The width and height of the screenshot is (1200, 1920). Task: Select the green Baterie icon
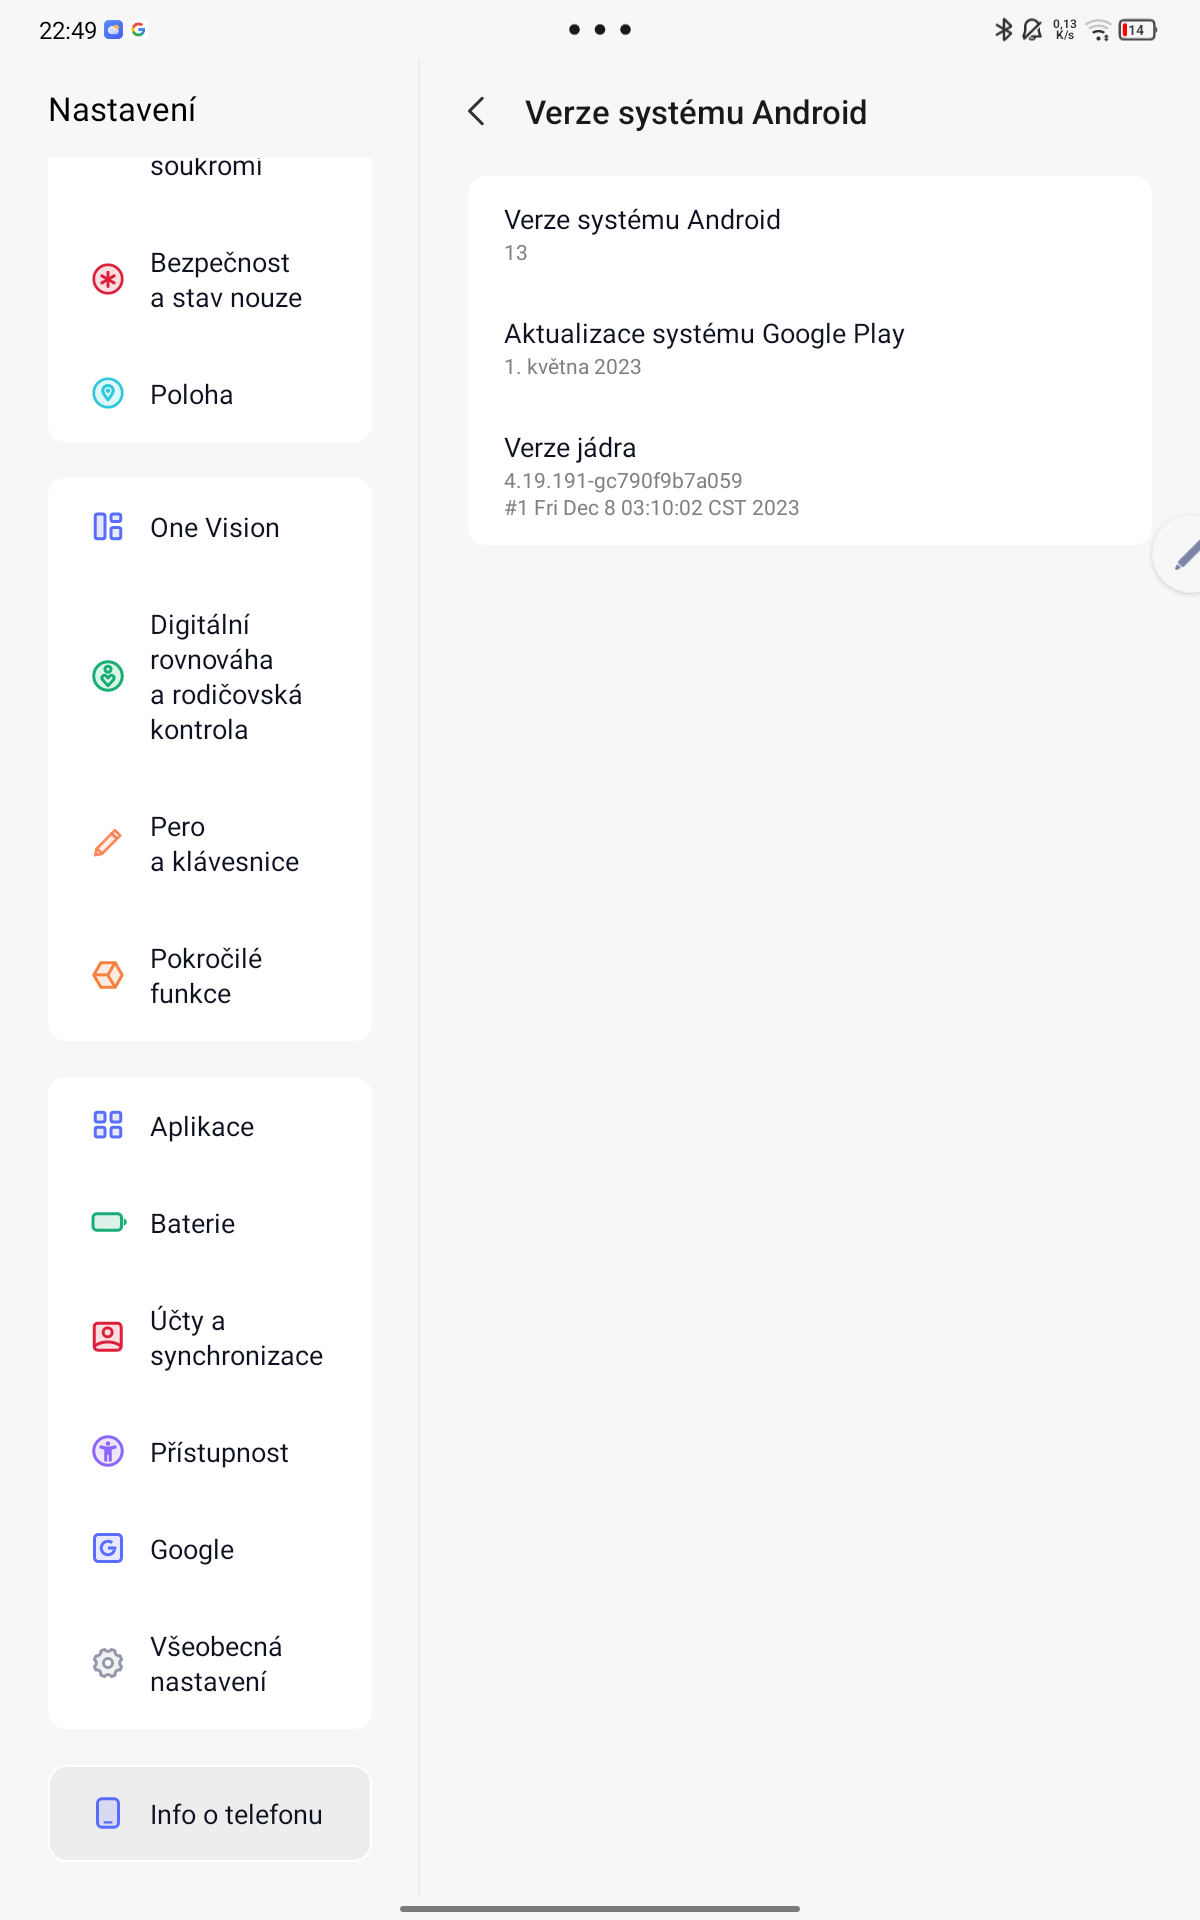point(109,1223)
